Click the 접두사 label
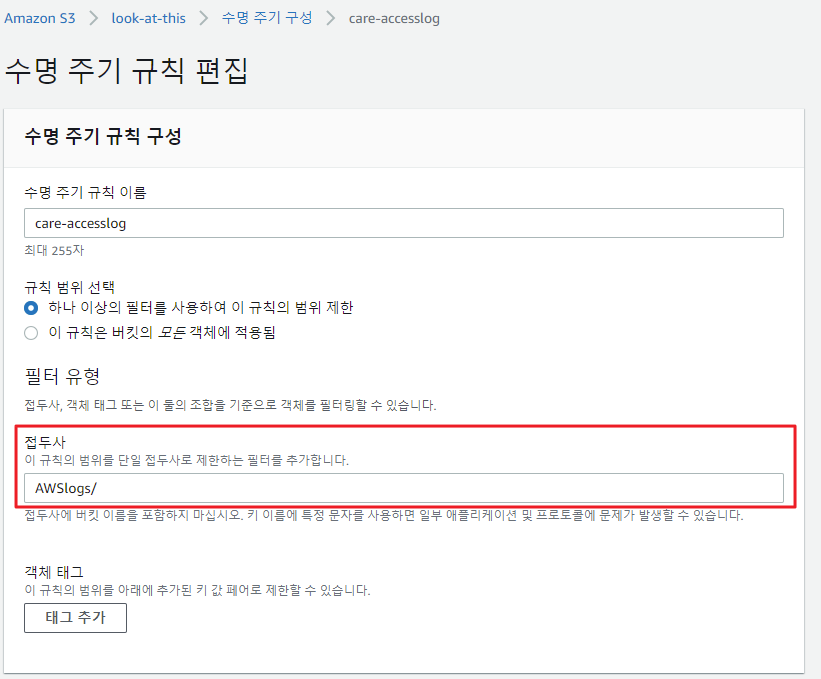Screen dimensions: 821x679 tap(45, 442)
